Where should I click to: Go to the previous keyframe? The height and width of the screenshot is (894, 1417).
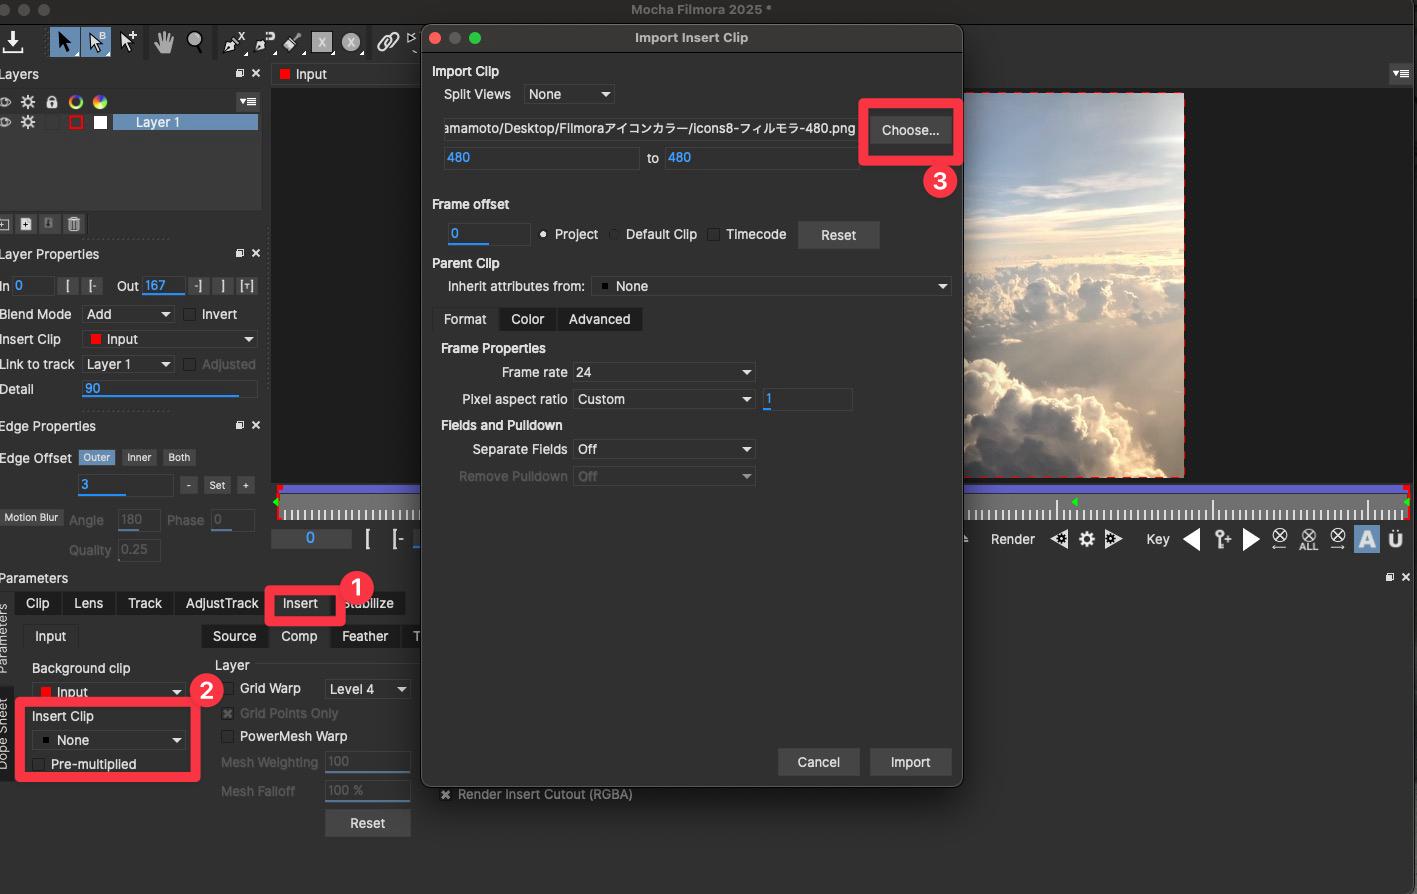[1192, 539]
